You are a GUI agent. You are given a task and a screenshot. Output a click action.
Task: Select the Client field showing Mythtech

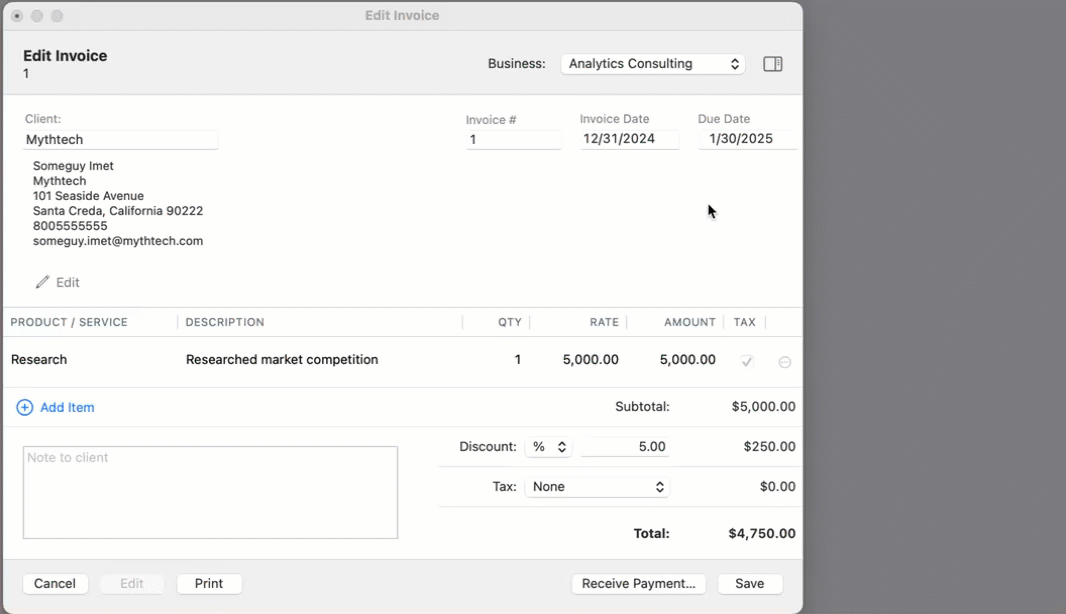pyautogui.click(x=120, y=139)
